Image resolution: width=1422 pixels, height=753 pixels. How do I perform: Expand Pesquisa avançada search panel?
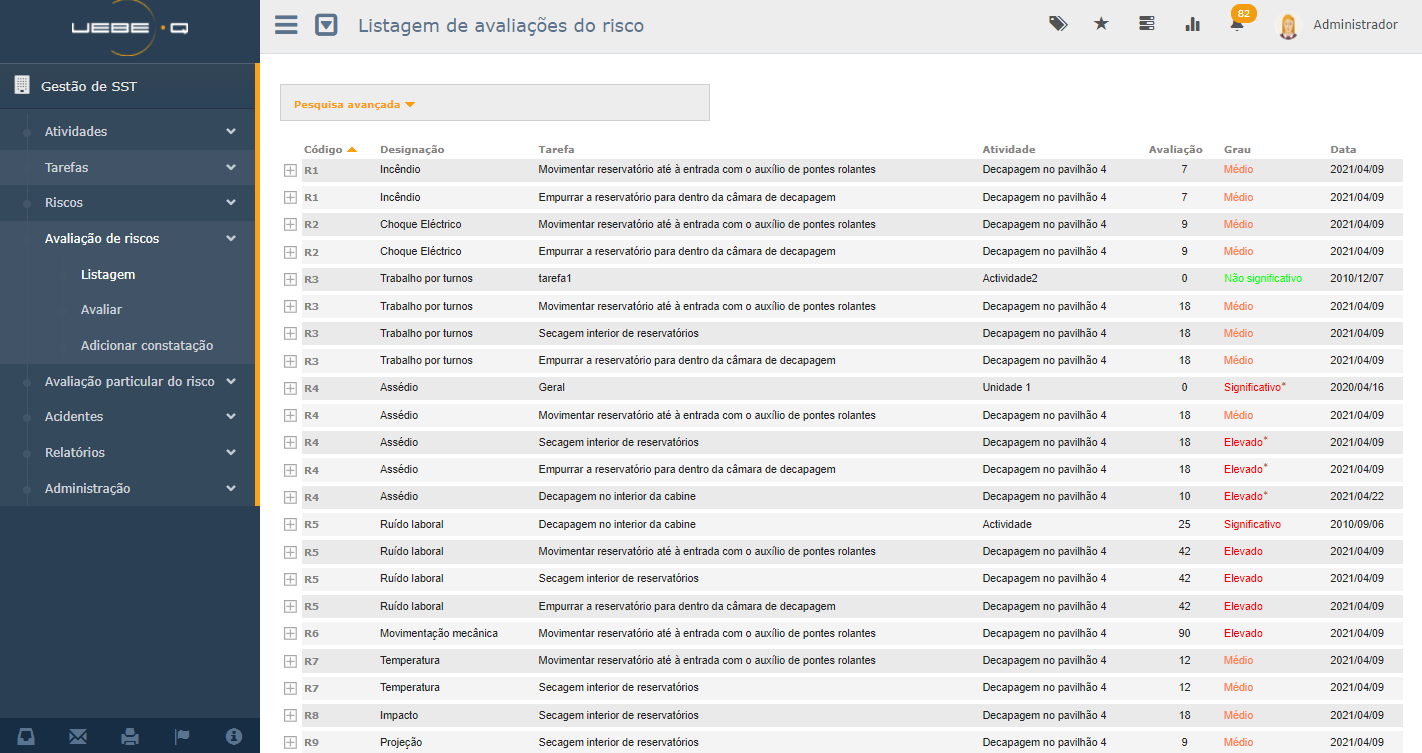tap(354, 104)
